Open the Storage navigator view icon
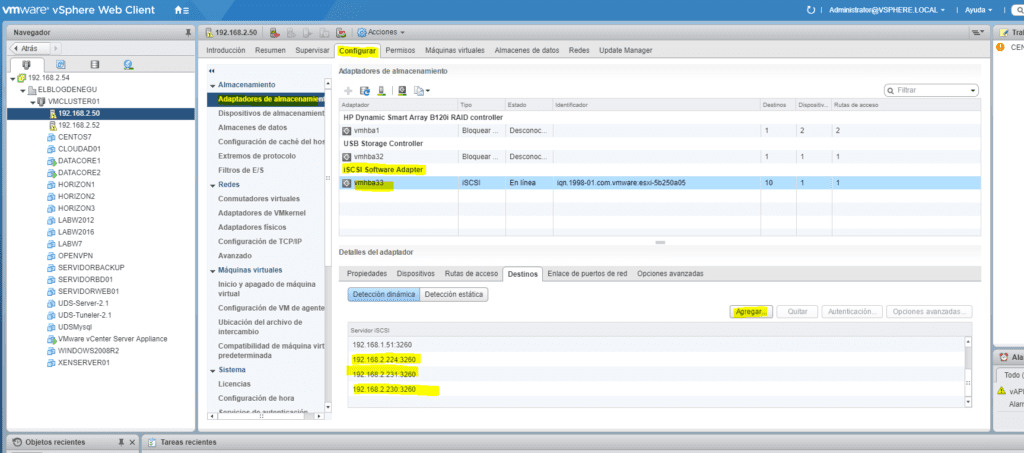 point(95,65)
